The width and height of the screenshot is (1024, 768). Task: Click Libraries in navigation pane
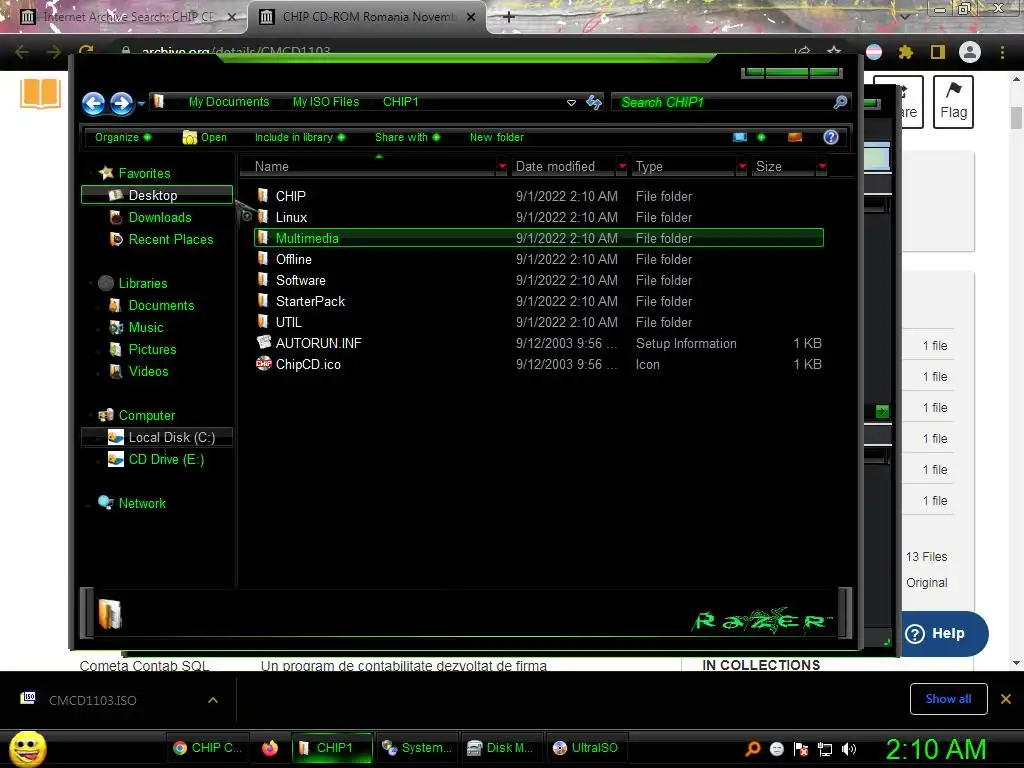(x=143, y=283)
